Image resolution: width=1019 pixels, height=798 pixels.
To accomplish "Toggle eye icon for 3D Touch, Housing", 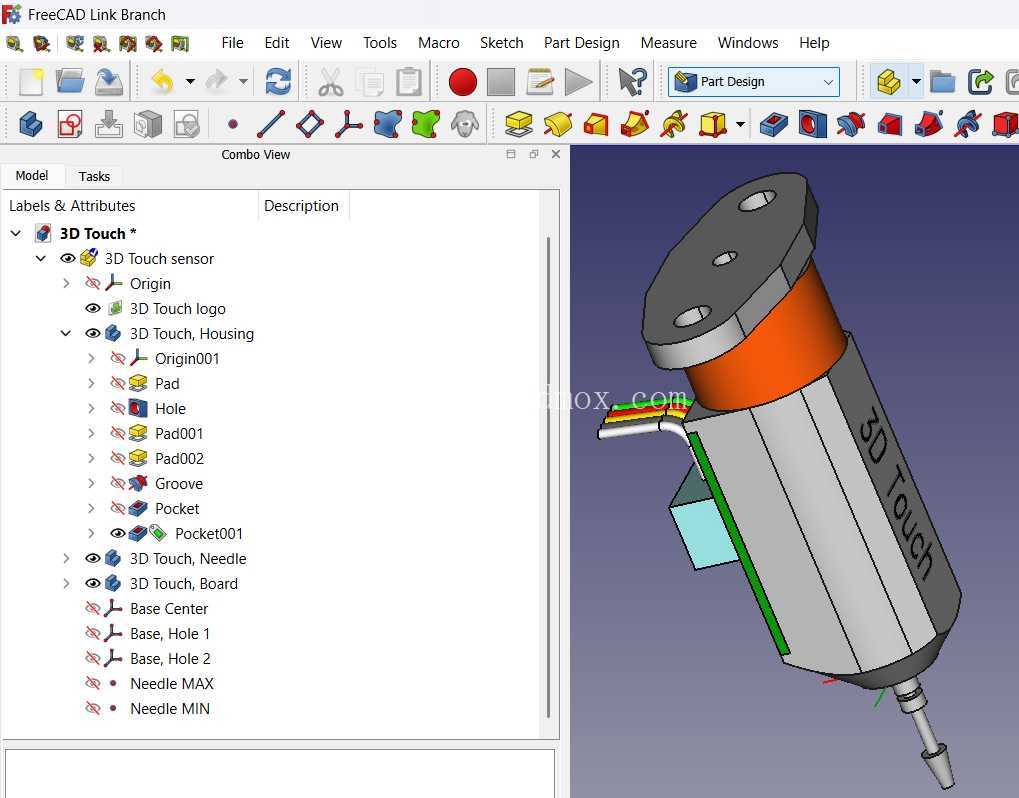I will [x=93, y=333].
